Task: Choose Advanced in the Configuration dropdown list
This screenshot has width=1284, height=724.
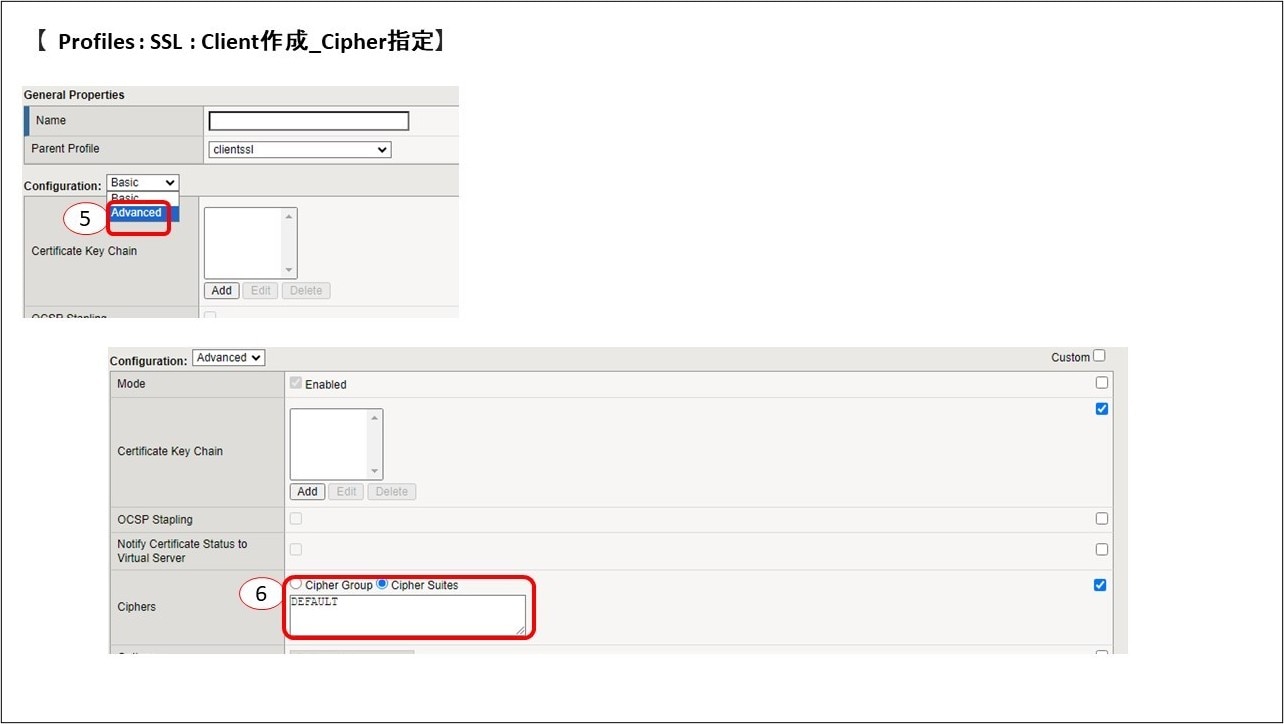Action: click(137, 213)
